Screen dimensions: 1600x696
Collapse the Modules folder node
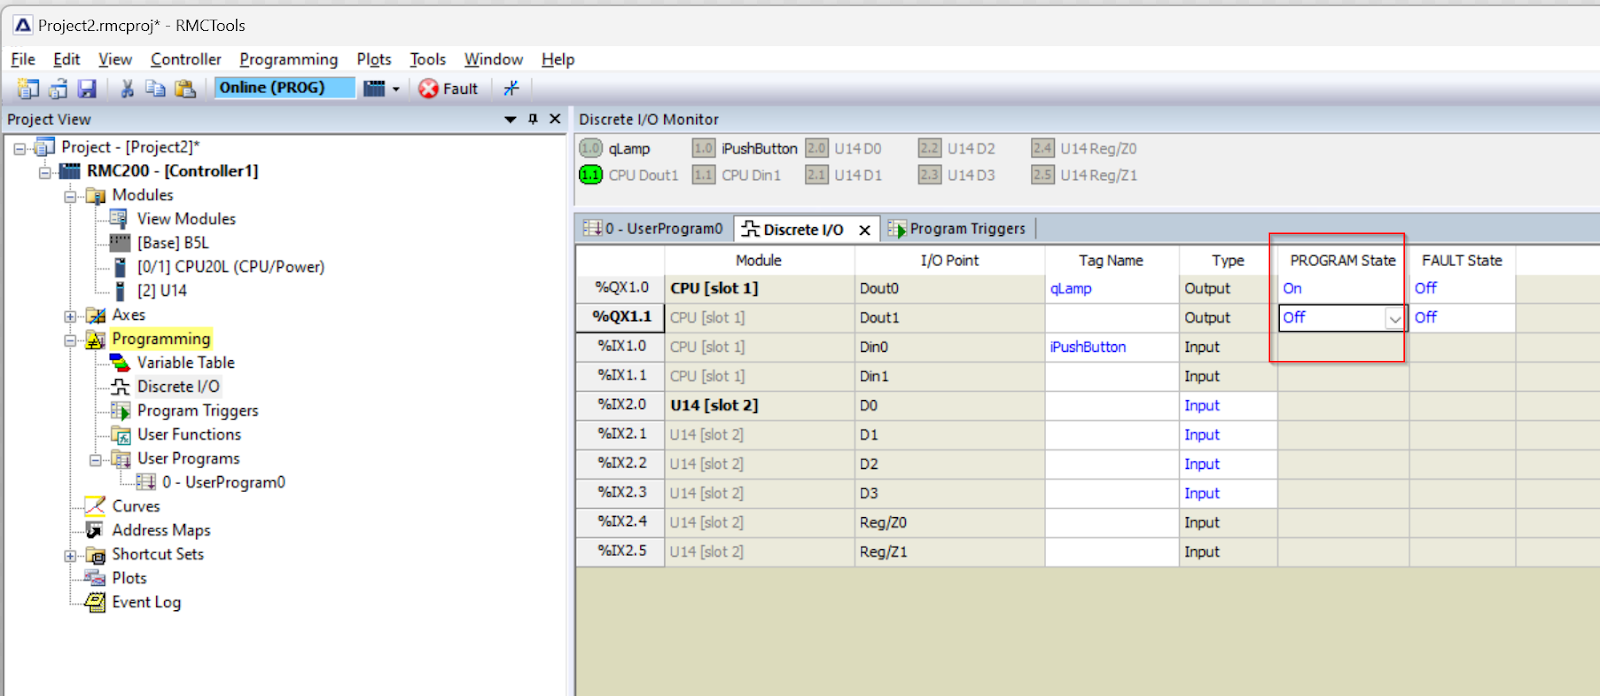(x=70, y=196)
